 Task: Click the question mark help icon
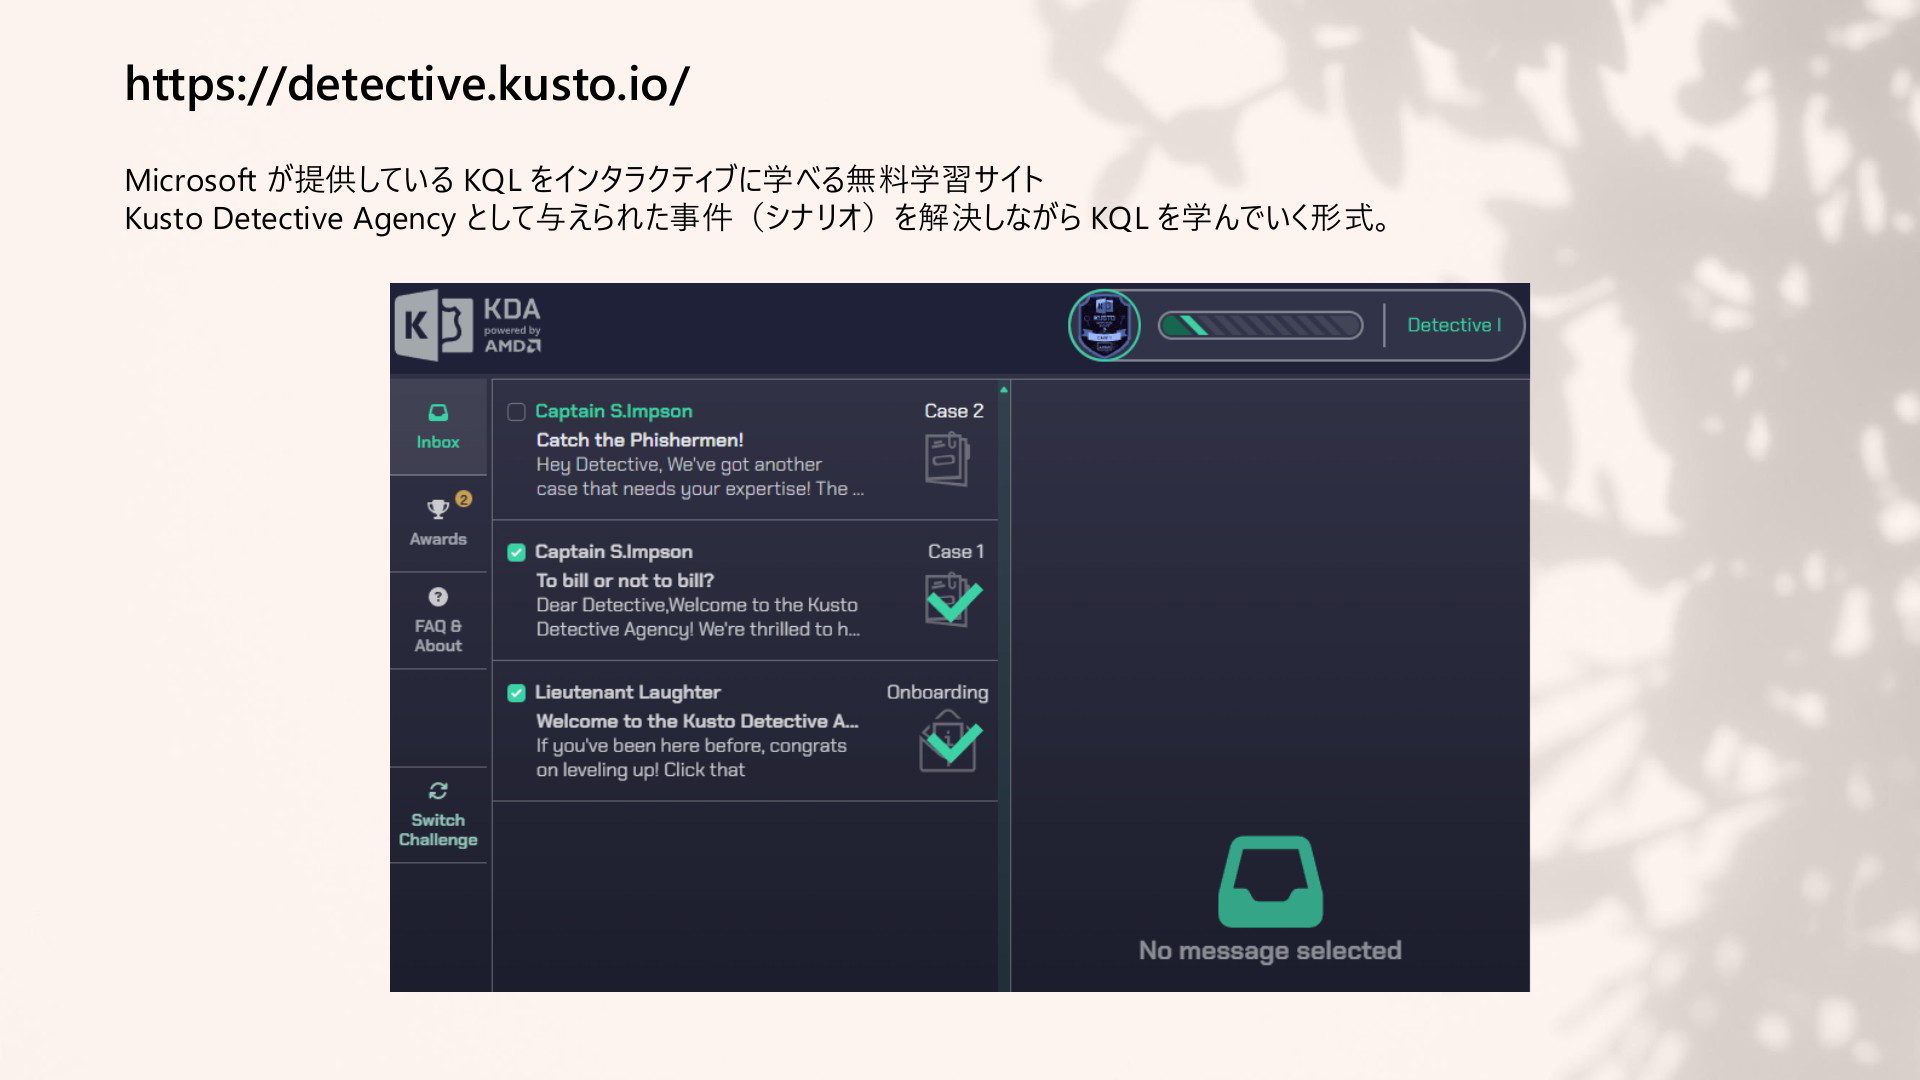[x=438, y=597]
